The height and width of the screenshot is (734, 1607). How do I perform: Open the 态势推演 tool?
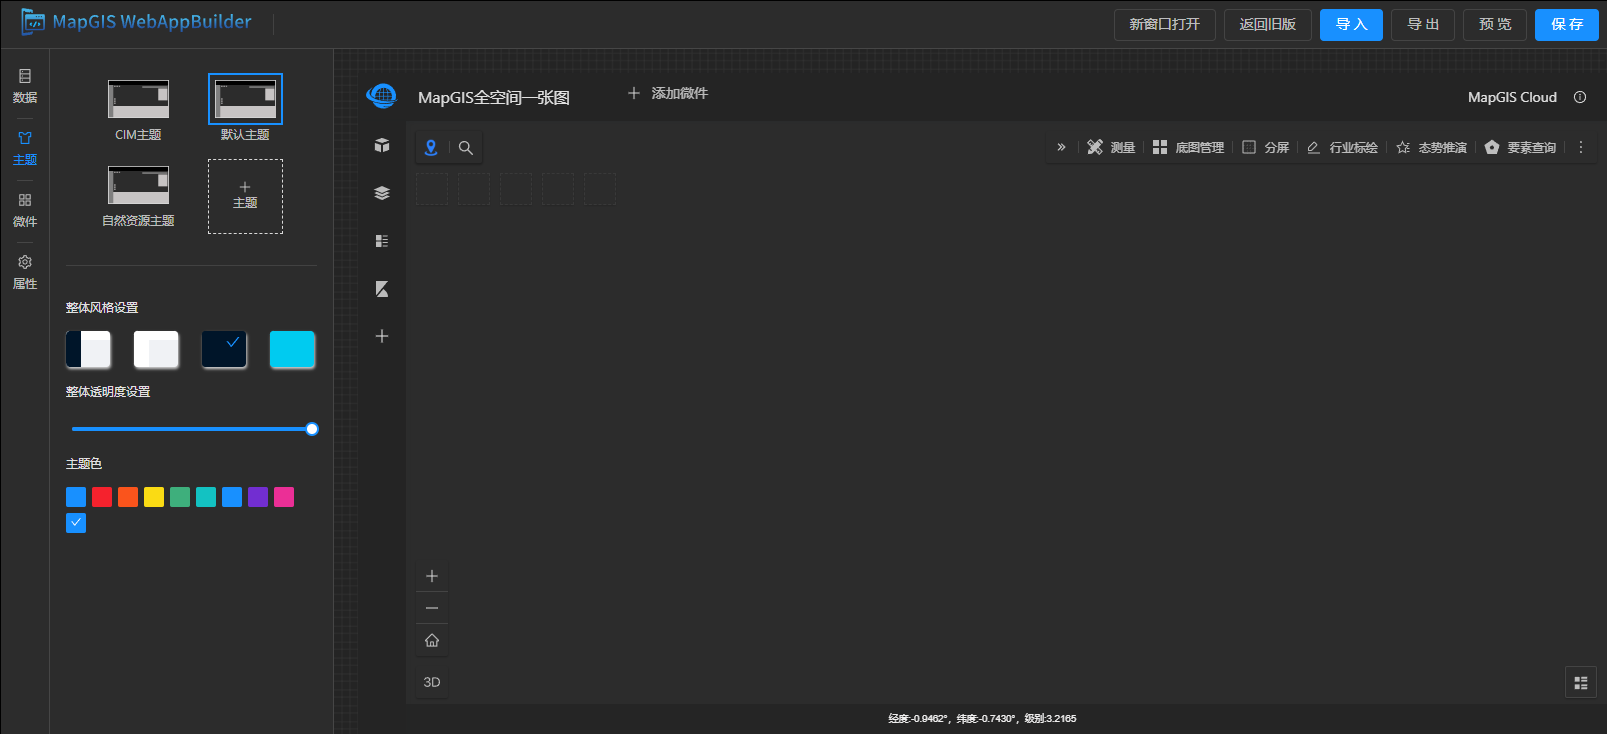click(1431, 147)
